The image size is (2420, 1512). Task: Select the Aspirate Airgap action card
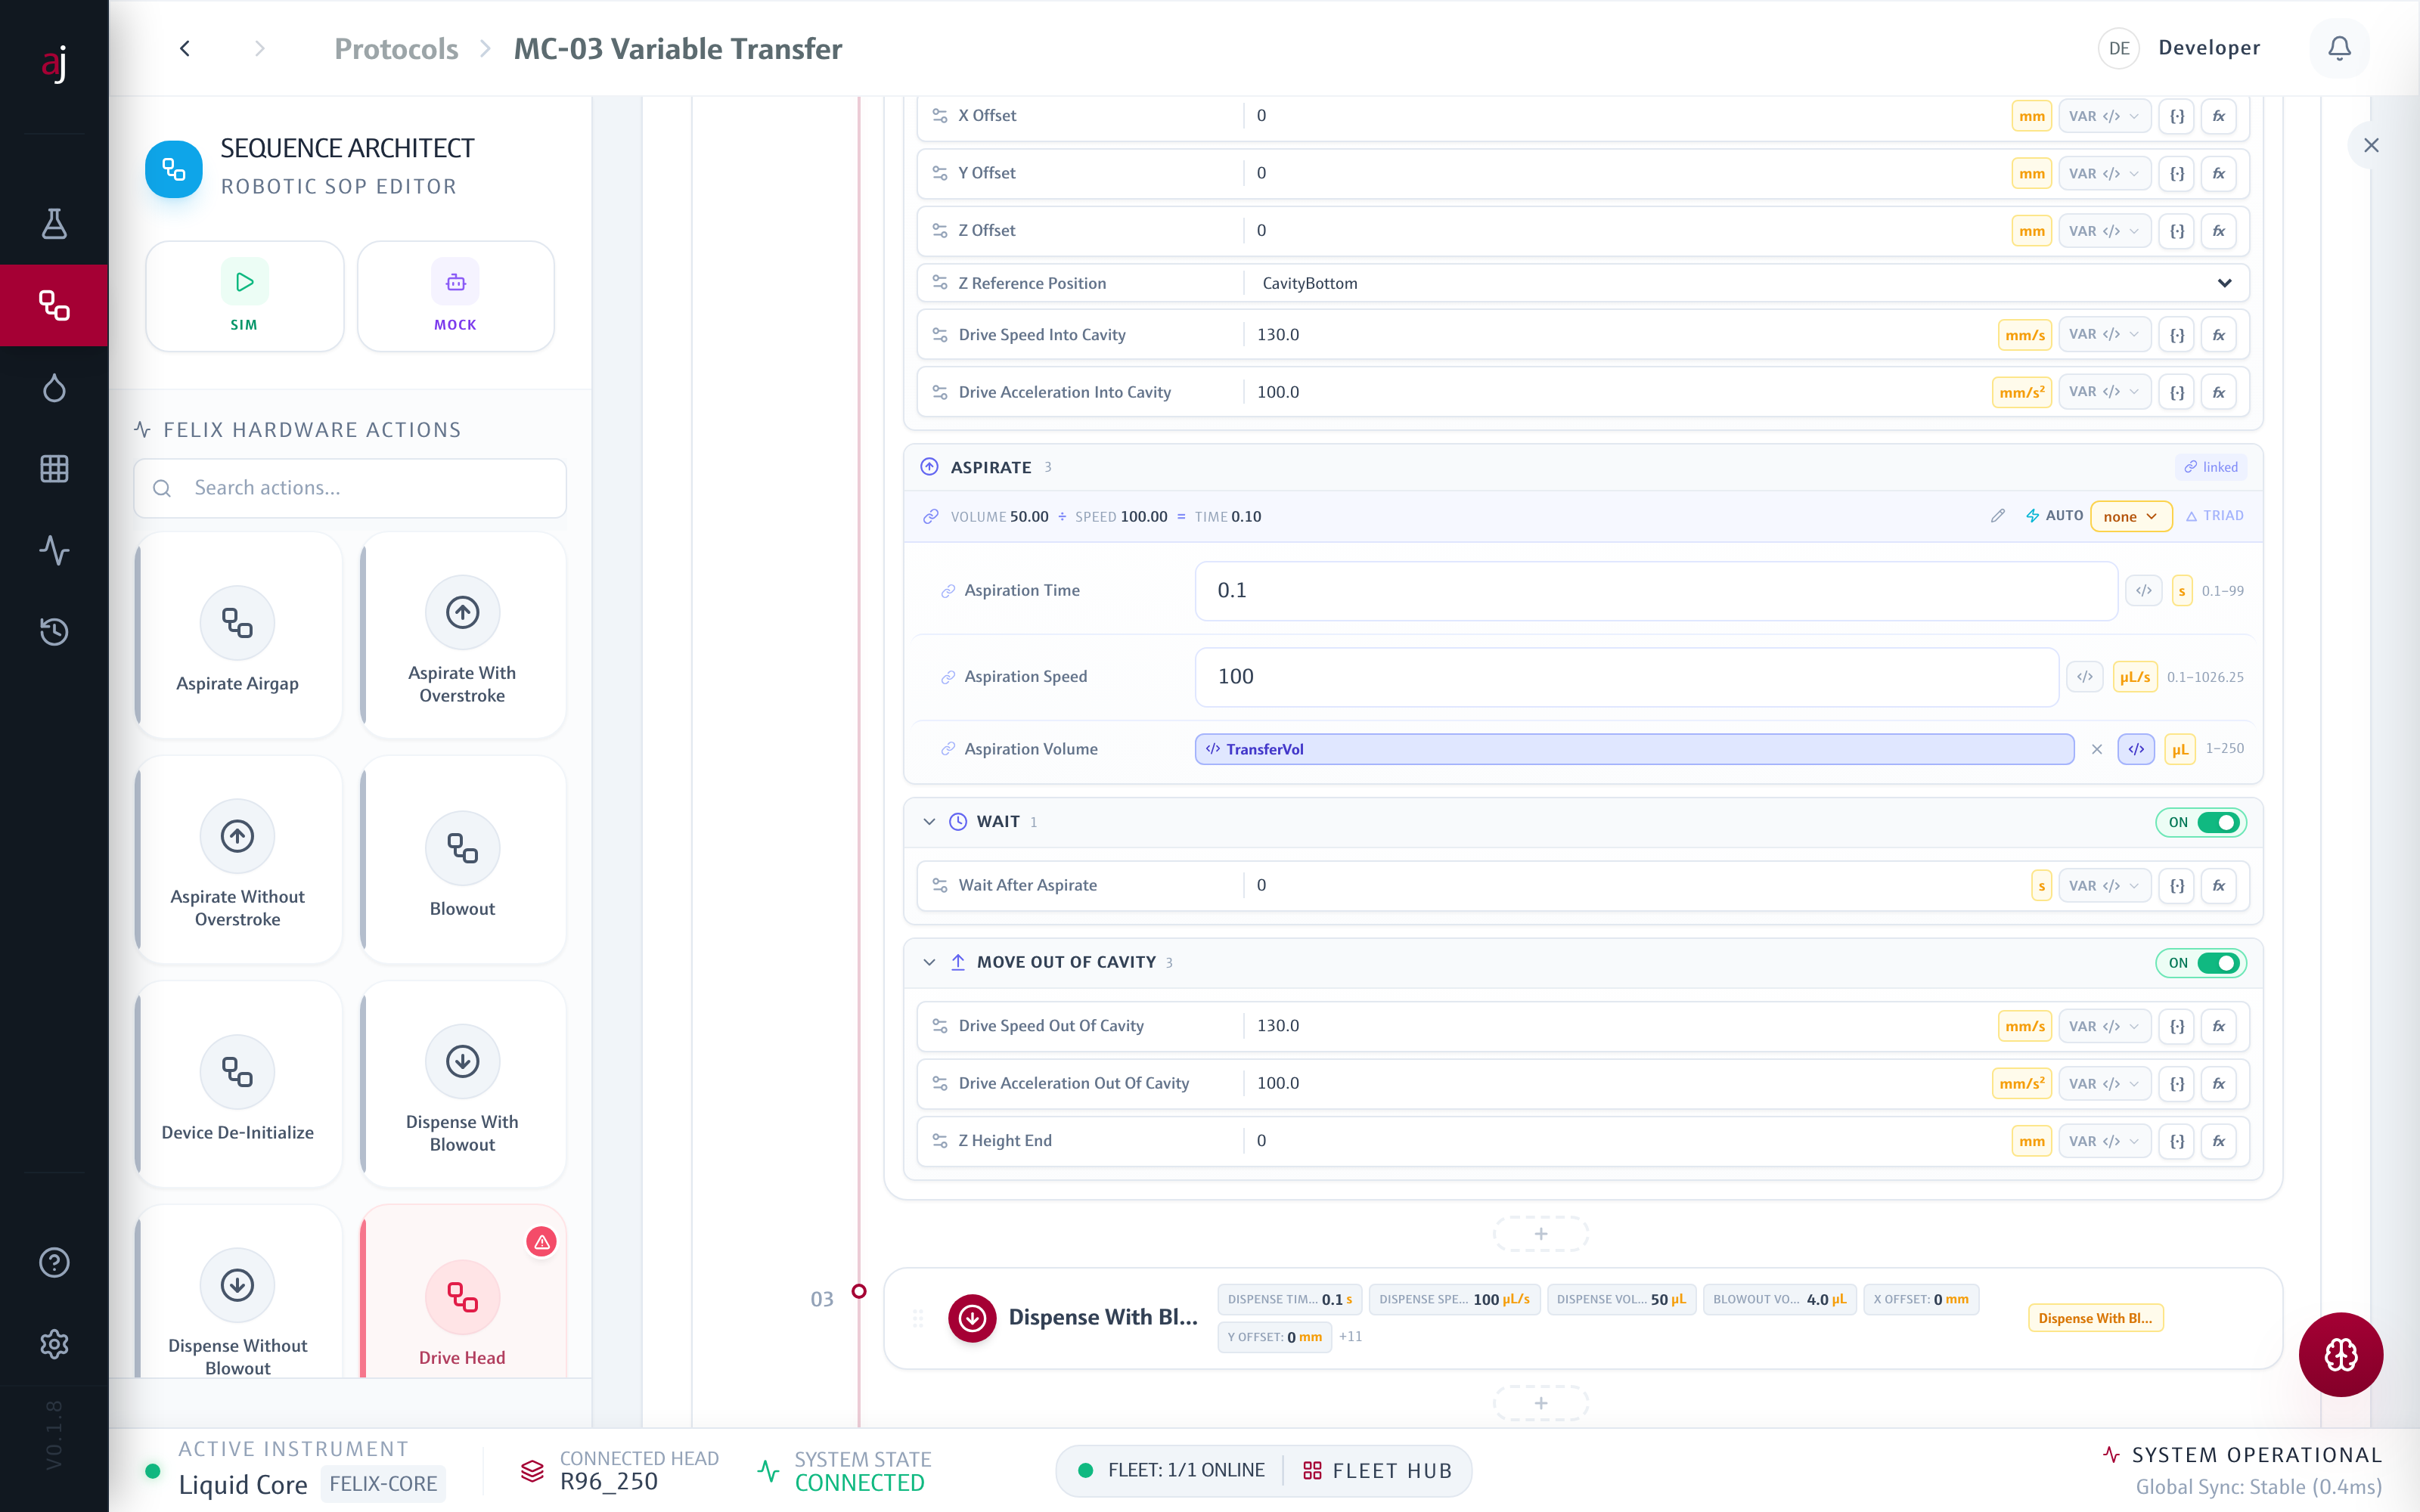click(x=238, y=636)
